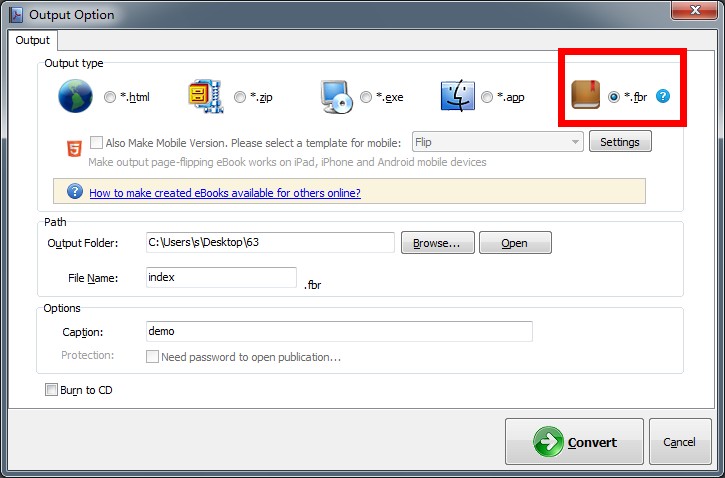Tick the Burn to CD checkbox
This screenshot has height=478, width=725.
51,390
